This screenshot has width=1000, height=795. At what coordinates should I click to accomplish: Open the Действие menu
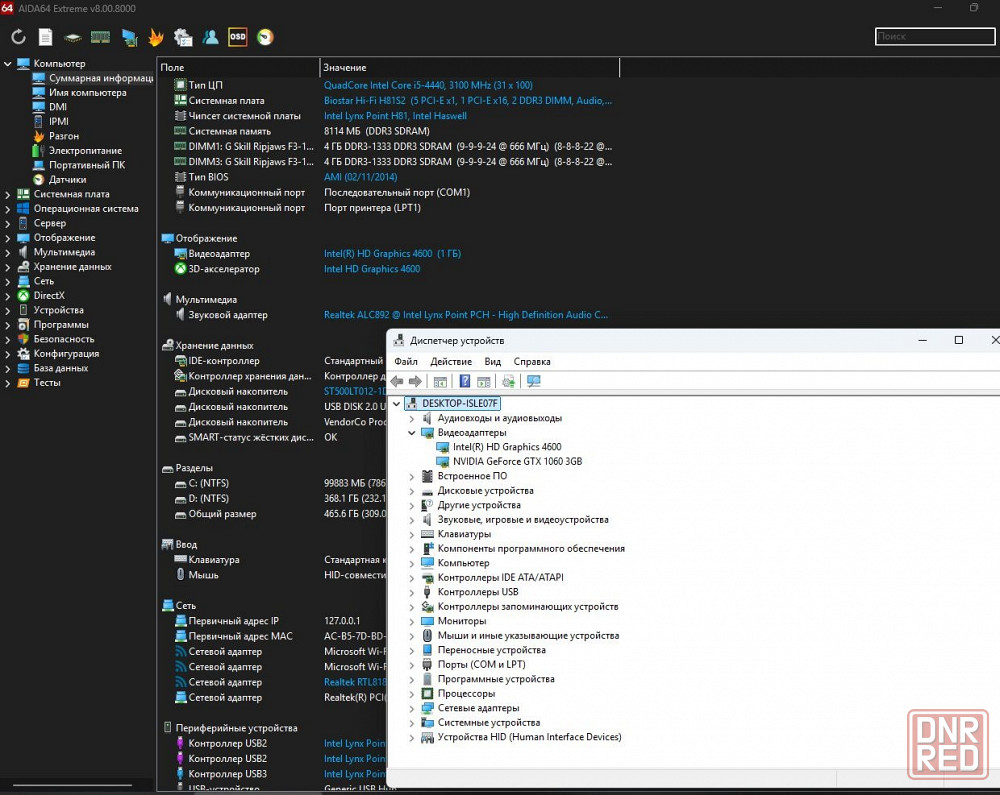coord(451,361)
